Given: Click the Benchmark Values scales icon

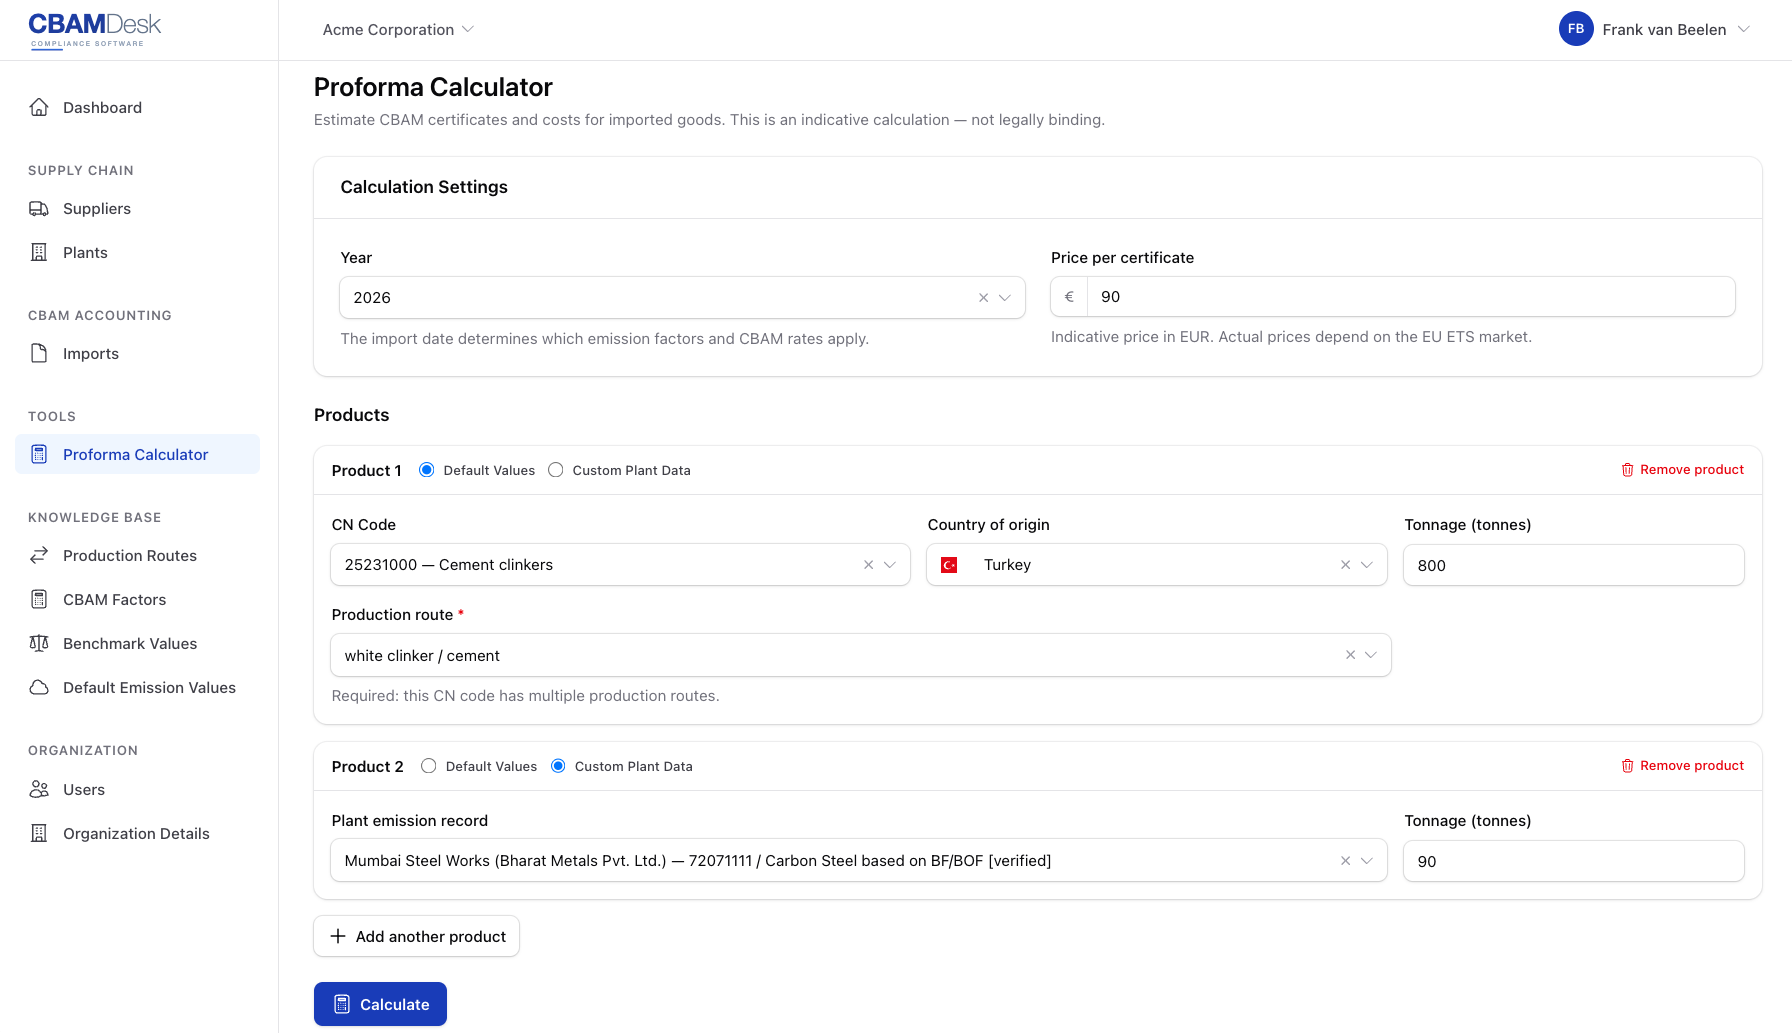Looking at the screenshot, I should pyautogui.click(x=39, y=643).
